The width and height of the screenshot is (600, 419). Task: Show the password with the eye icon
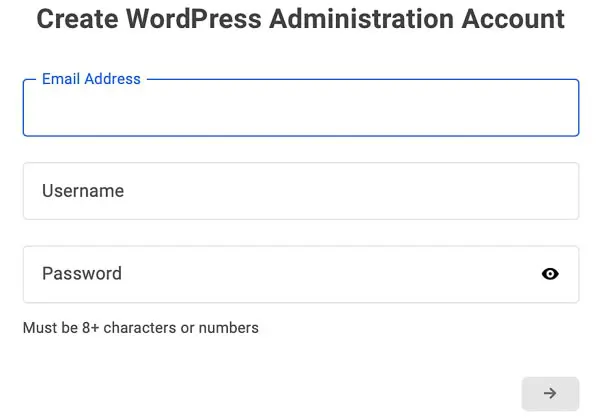tap(550, 274)
